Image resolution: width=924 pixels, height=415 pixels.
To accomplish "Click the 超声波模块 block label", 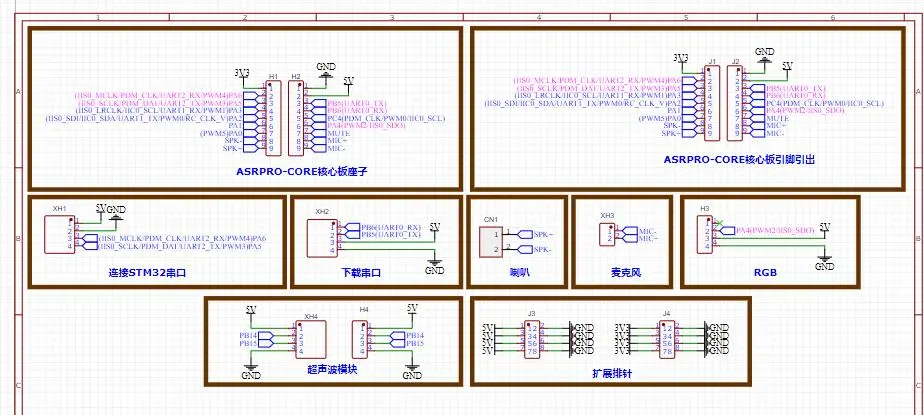I will [334, 370].
